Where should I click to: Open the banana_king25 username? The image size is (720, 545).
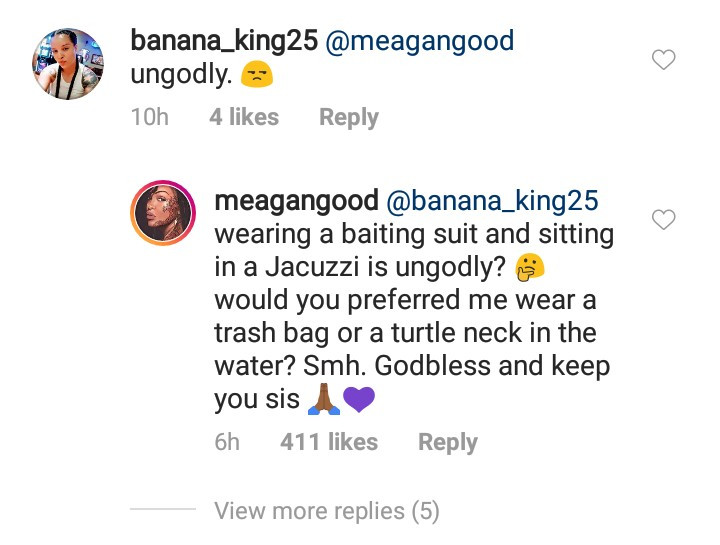coord(224,40)
